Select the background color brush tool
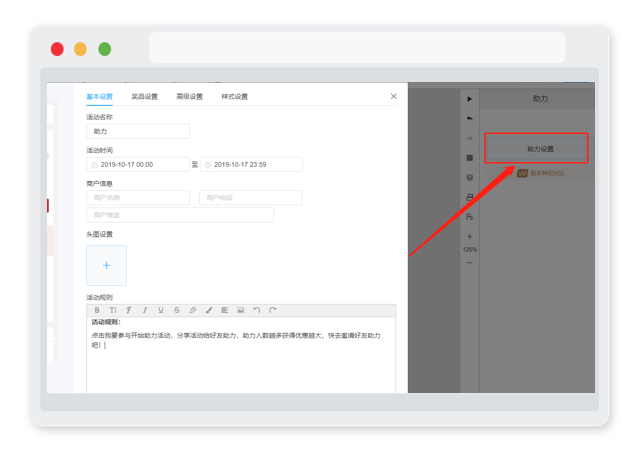The height and width of the screenshot is (450, 640). point(209,310)
